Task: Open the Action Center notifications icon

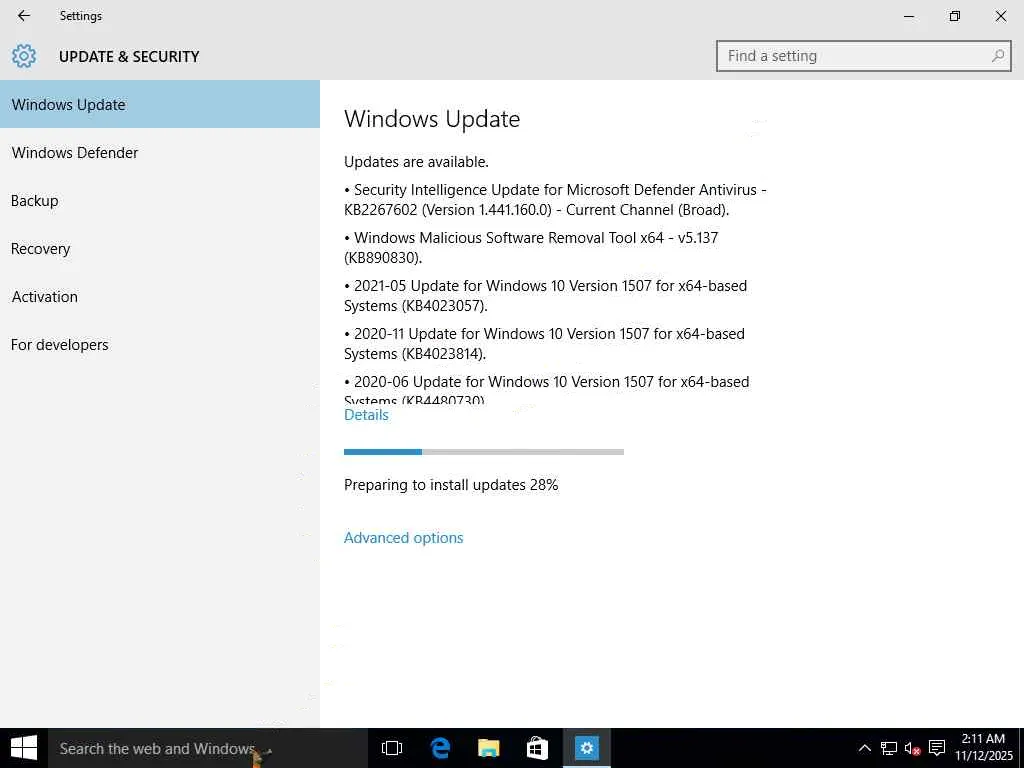Action: 937,748
